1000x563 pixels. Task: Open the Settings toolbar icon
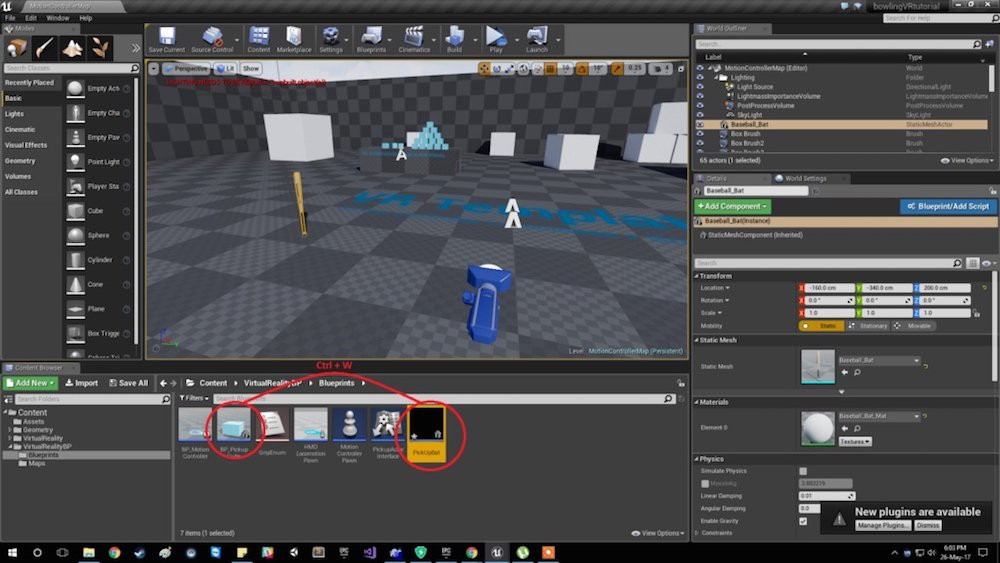(x=331, y=40)
